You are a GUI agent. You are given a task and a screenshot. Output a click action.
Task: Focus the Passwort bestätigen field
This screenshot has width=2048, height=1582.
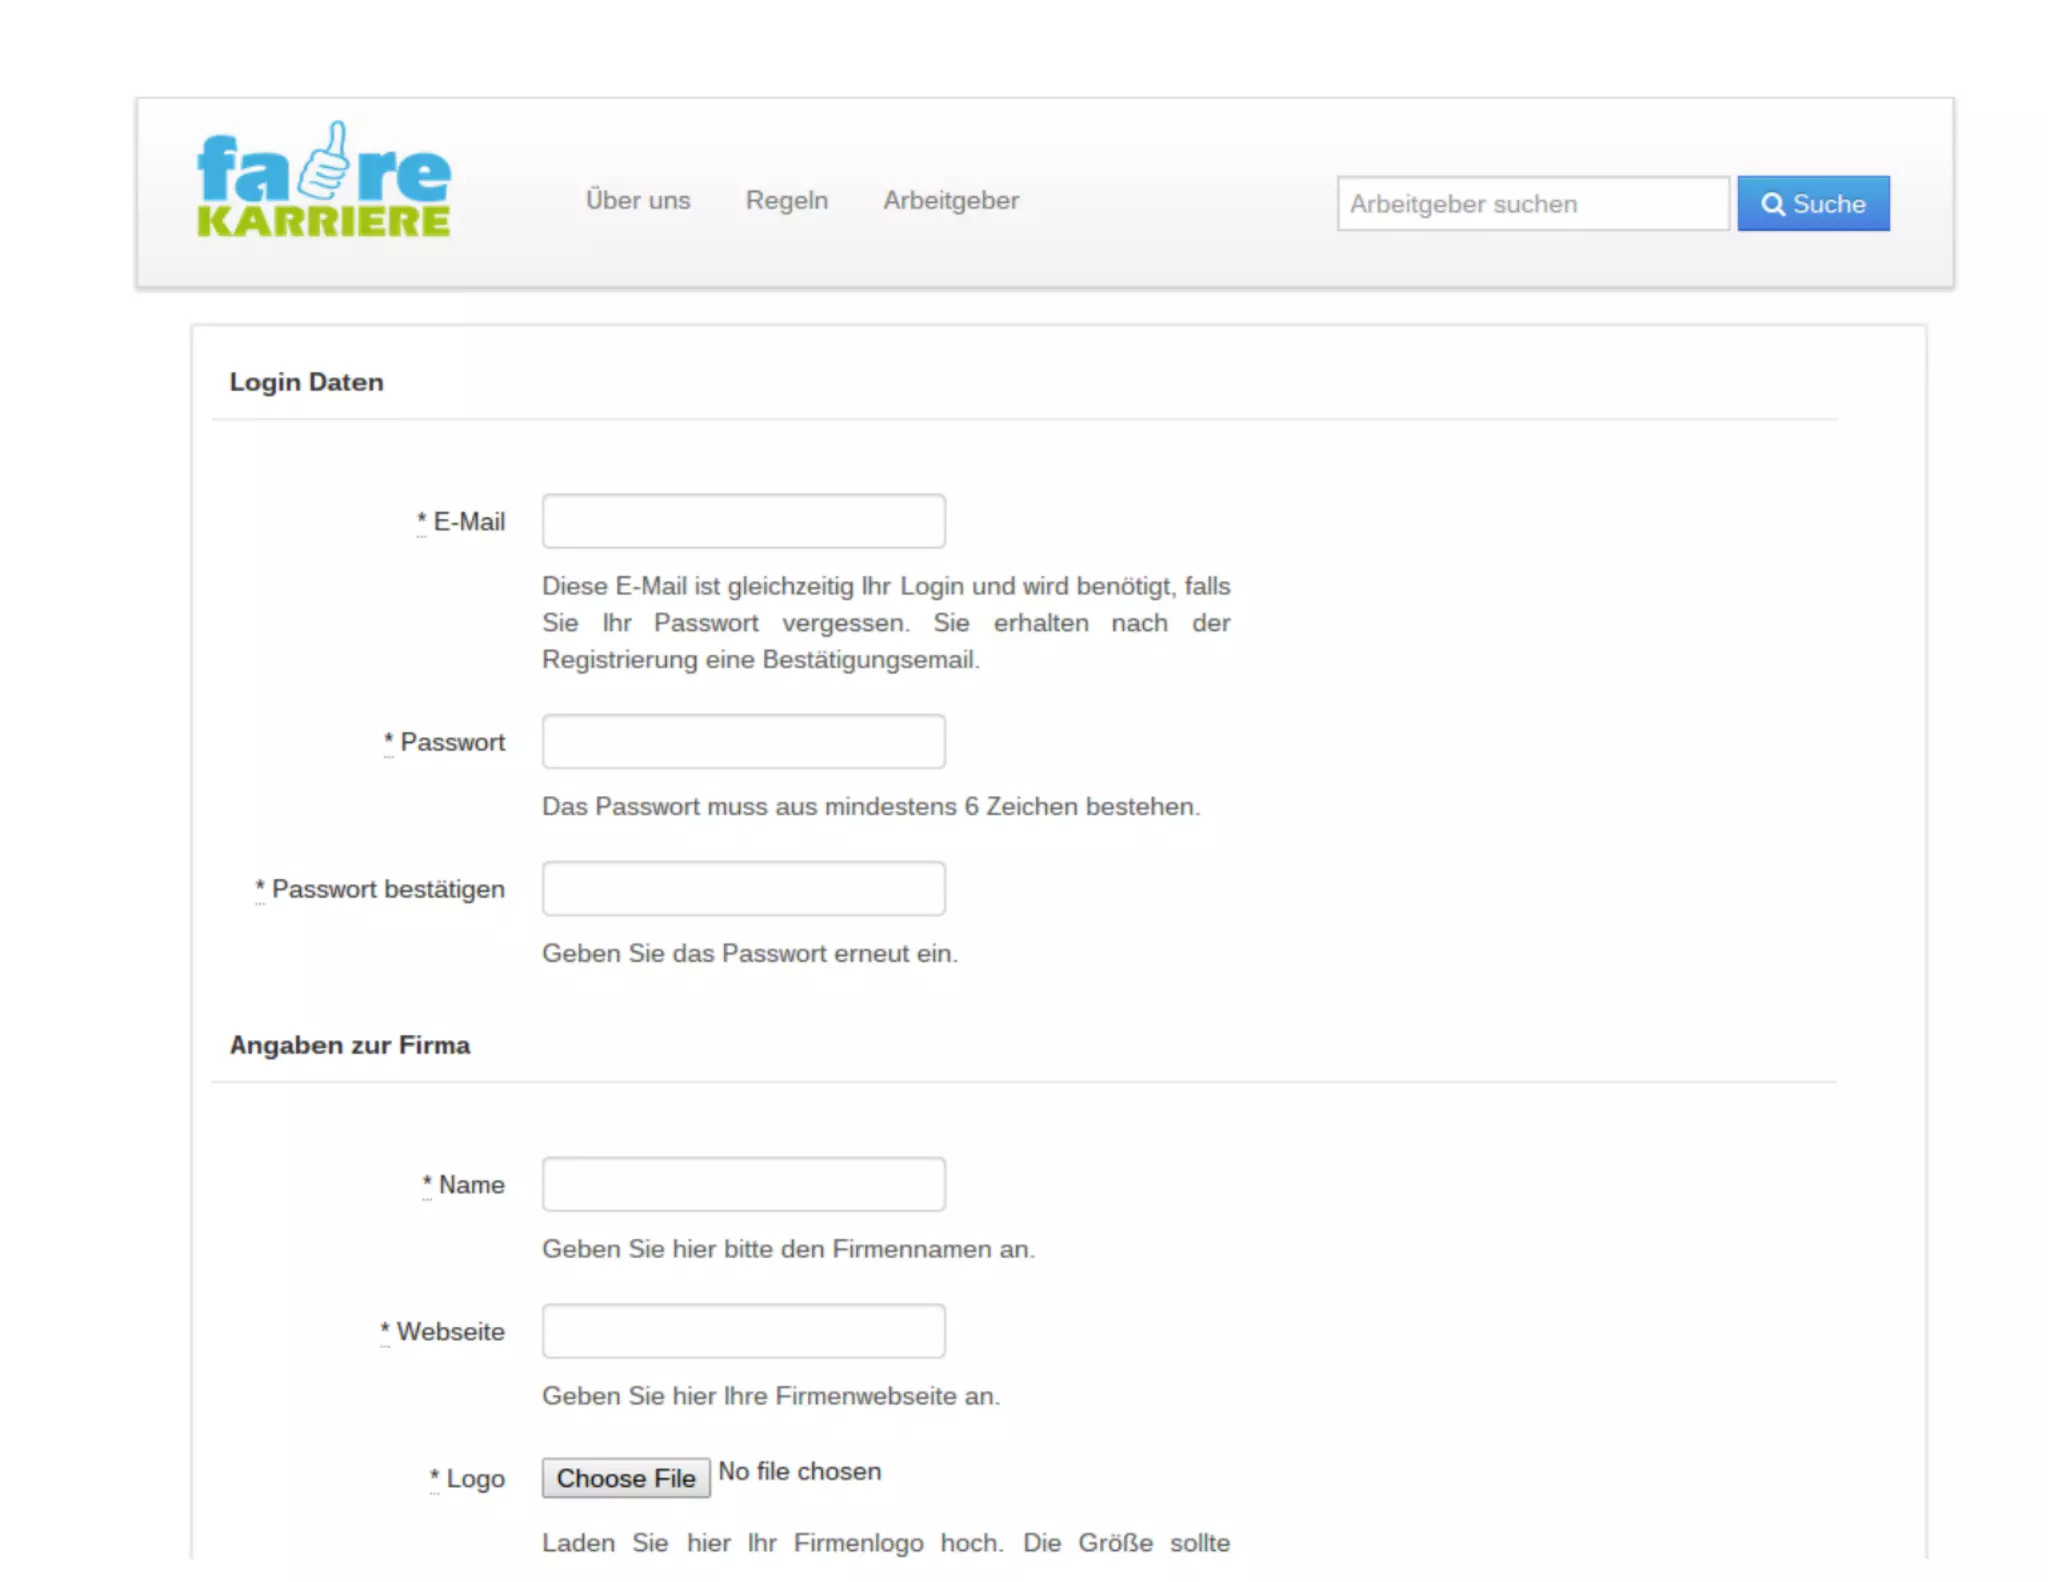744,889
